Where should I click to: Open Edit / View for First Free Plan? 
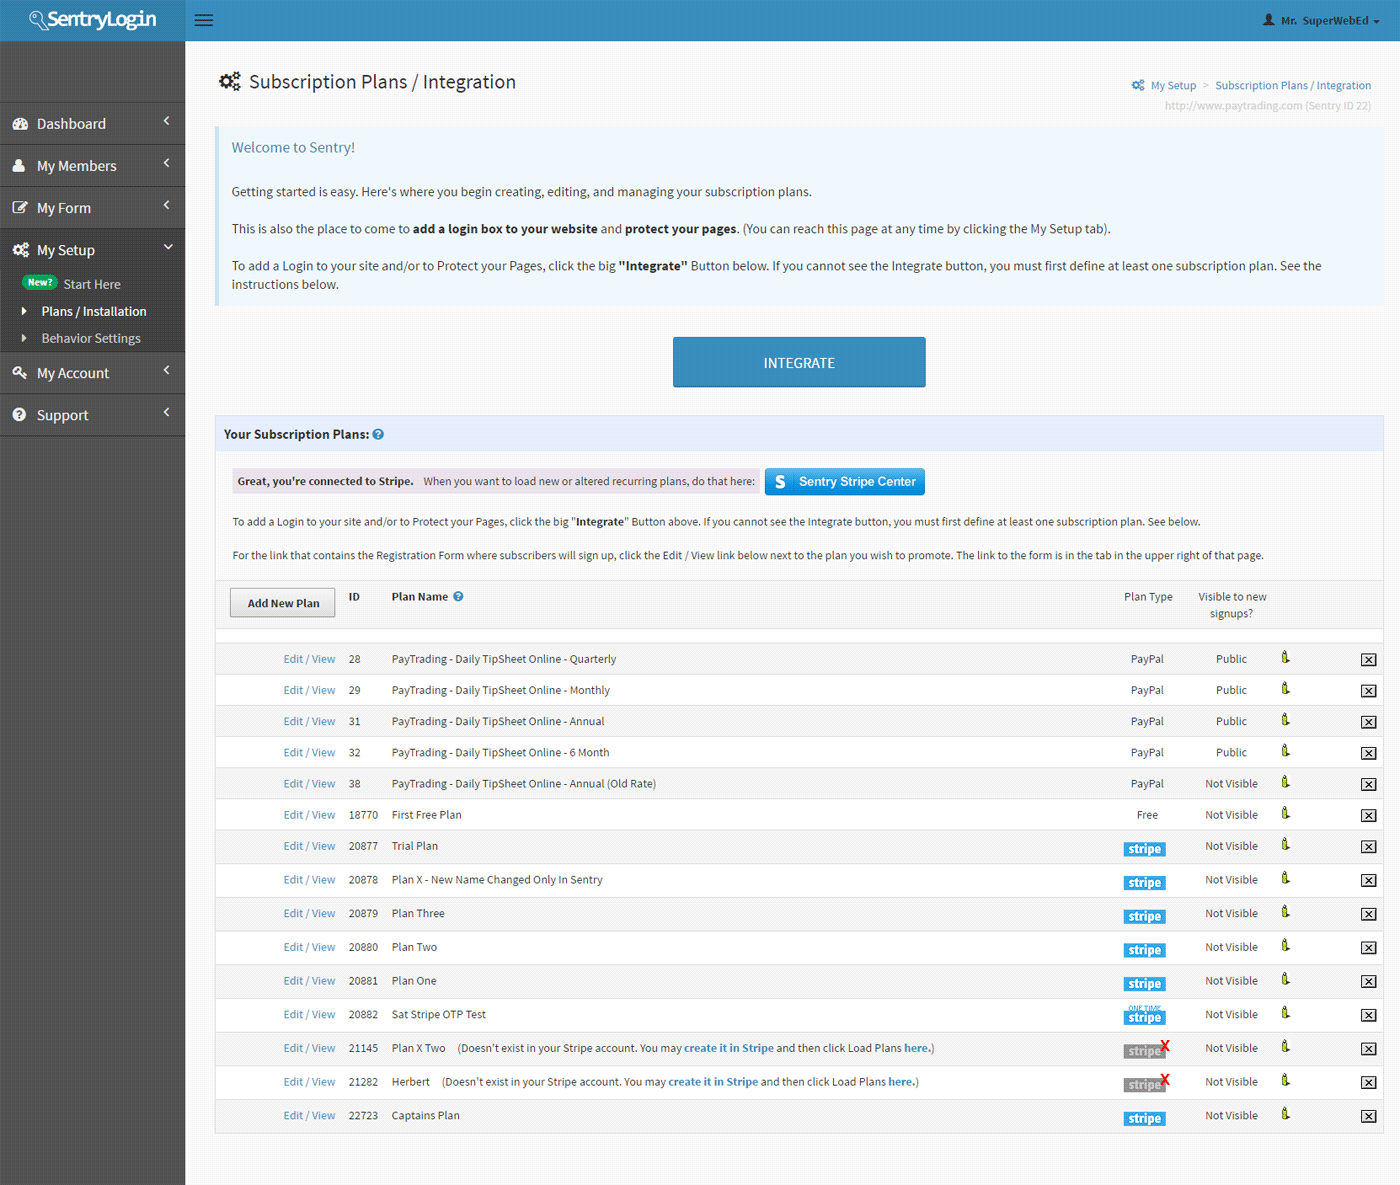click(309, 816)
